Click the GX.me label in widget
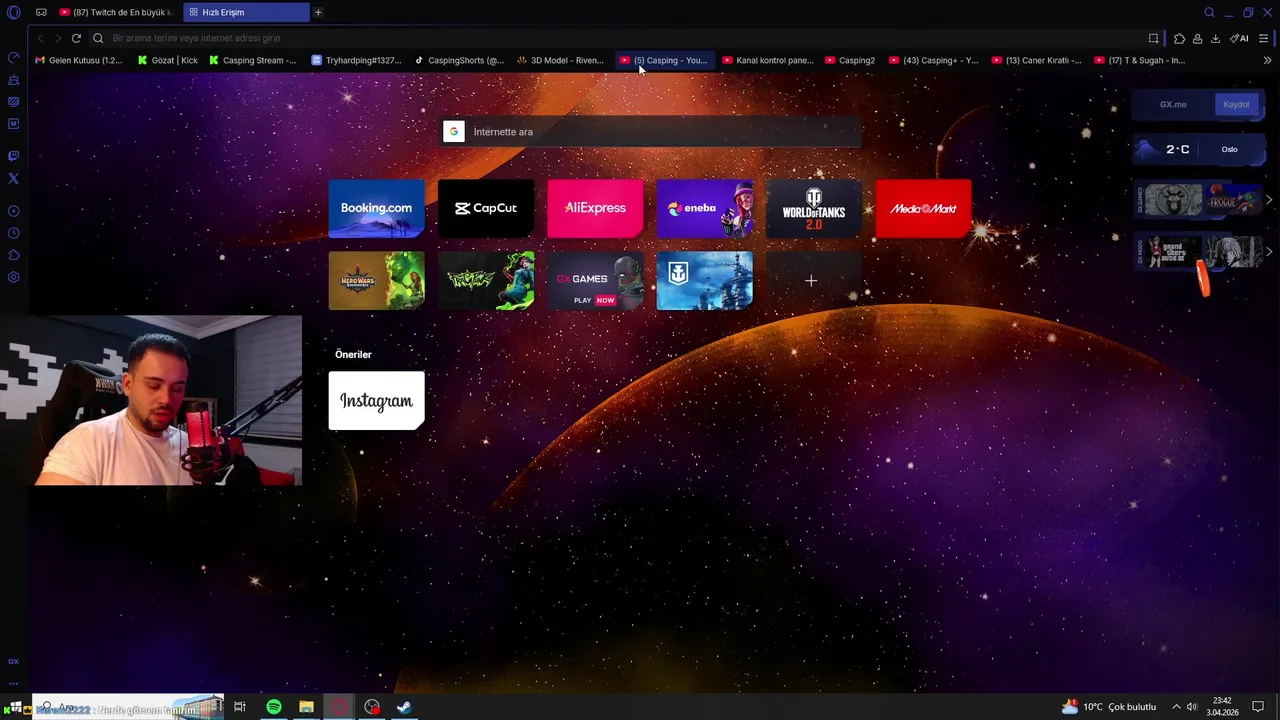This screenshot has width=1280, height=720. 1173,104
